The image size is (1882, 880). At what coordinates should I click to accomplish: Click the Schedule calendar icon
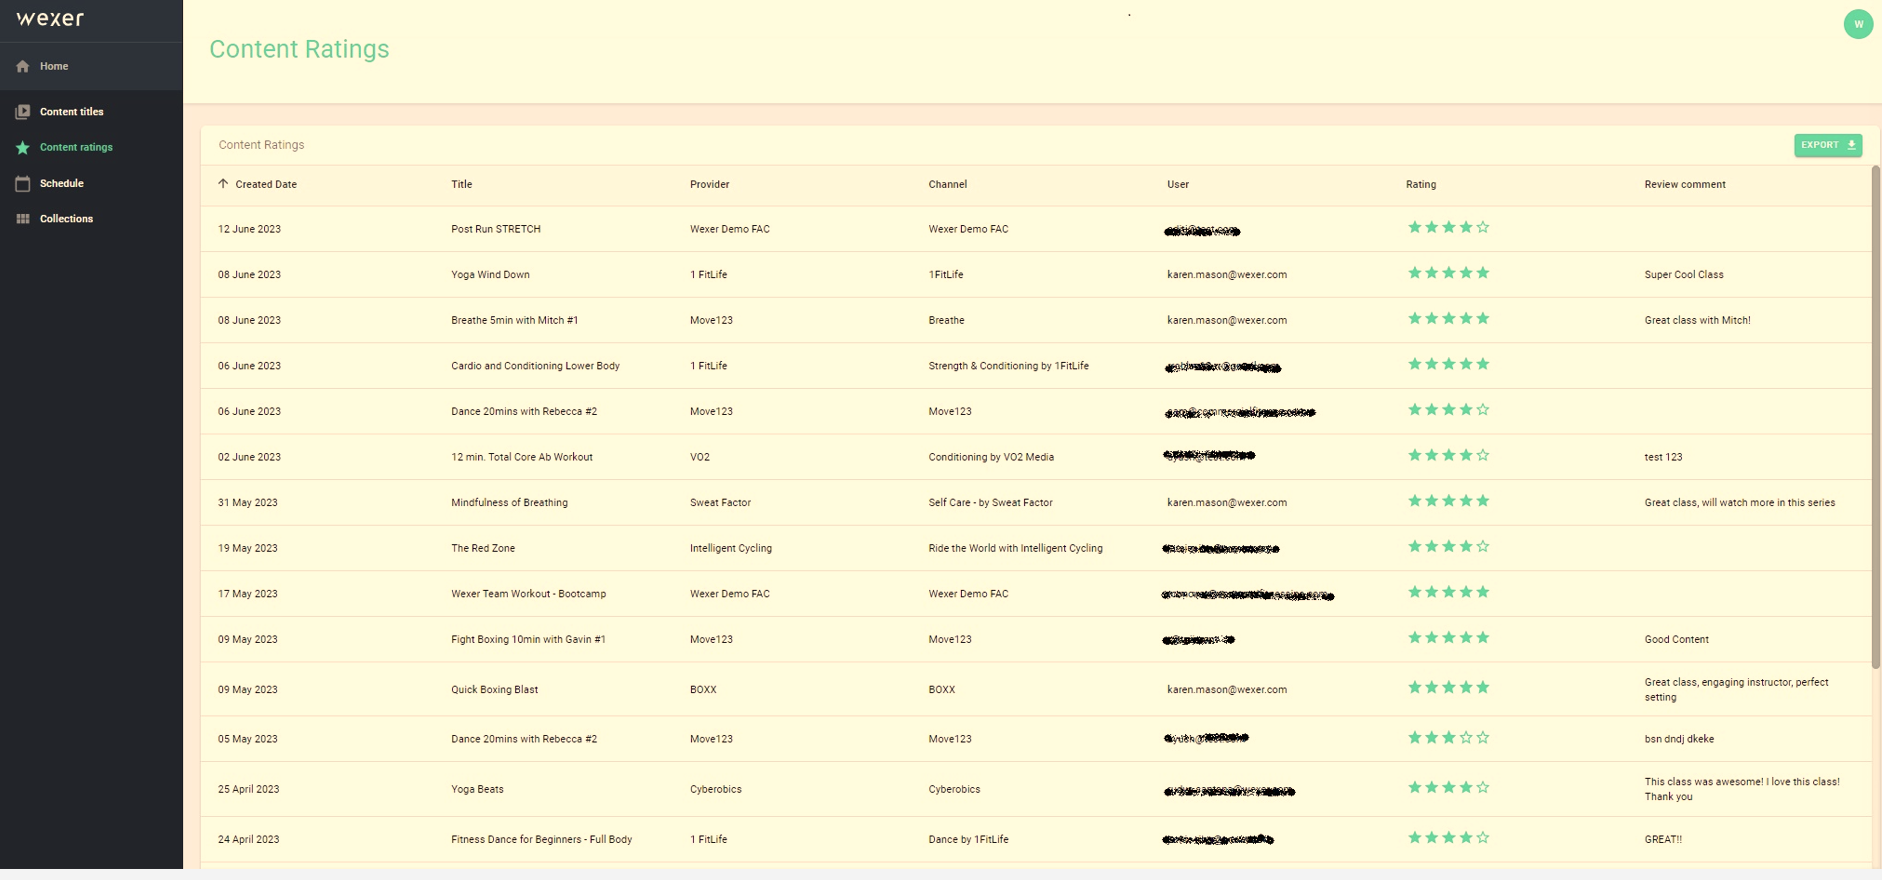[x=23, y=184]
